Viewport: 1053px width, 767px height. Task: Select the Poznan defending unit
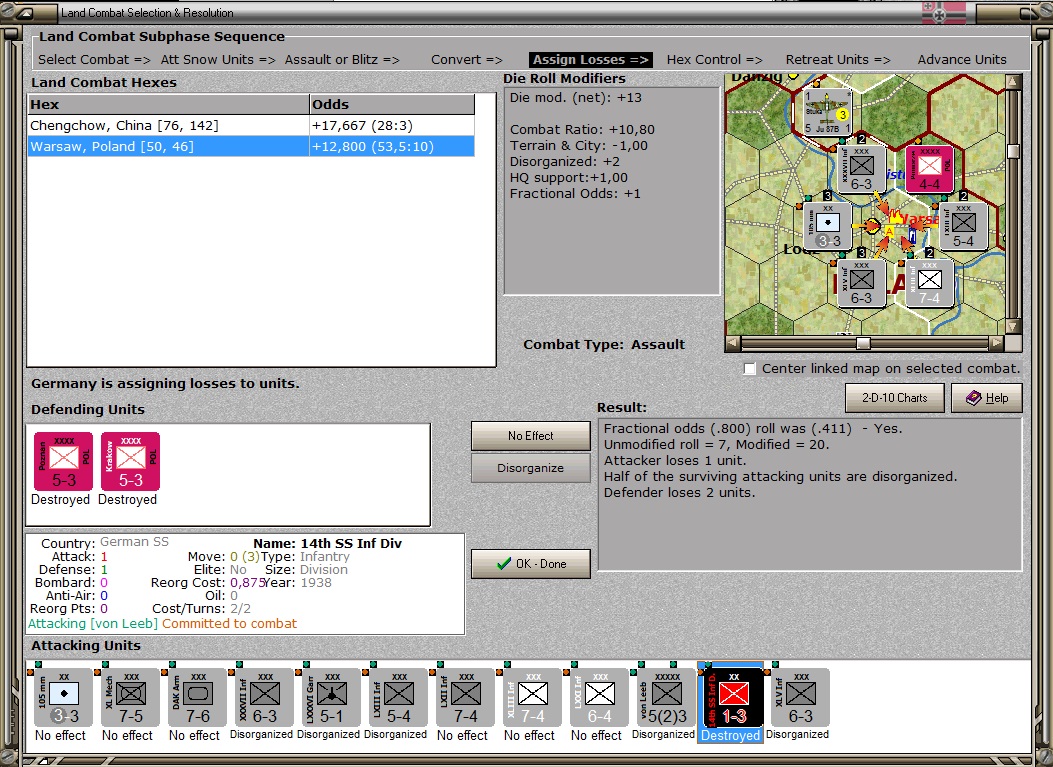click(x=64, y=461)
